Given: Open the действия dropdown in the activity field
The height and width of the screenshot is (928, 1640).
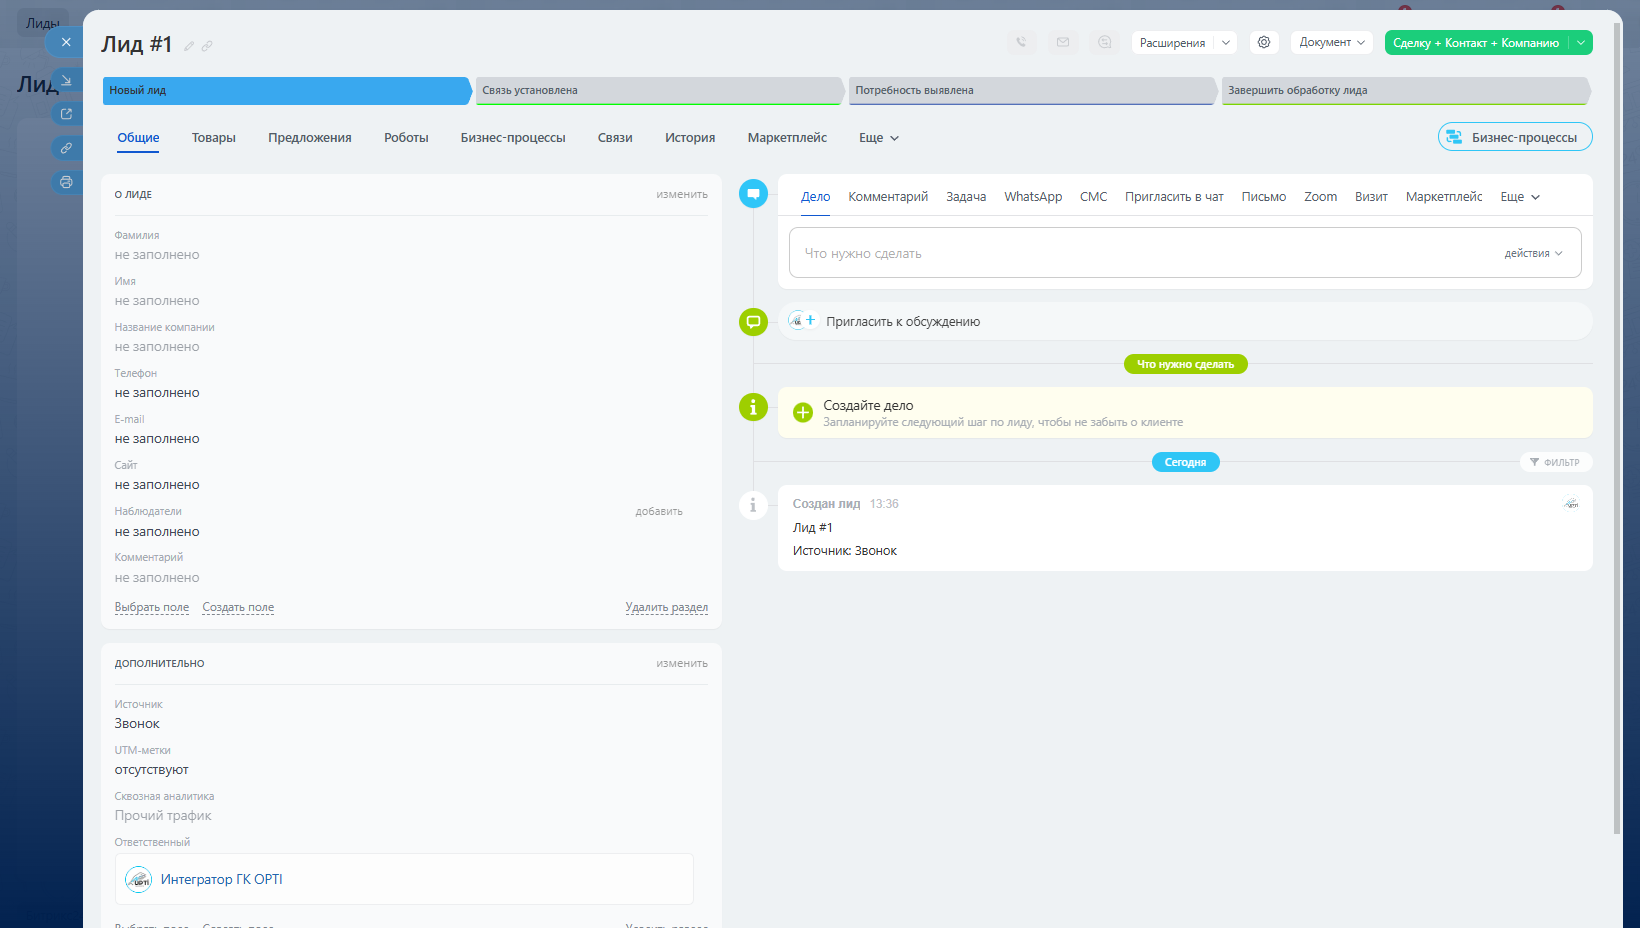Looking at the screenshot, I should click(1532, 253).
